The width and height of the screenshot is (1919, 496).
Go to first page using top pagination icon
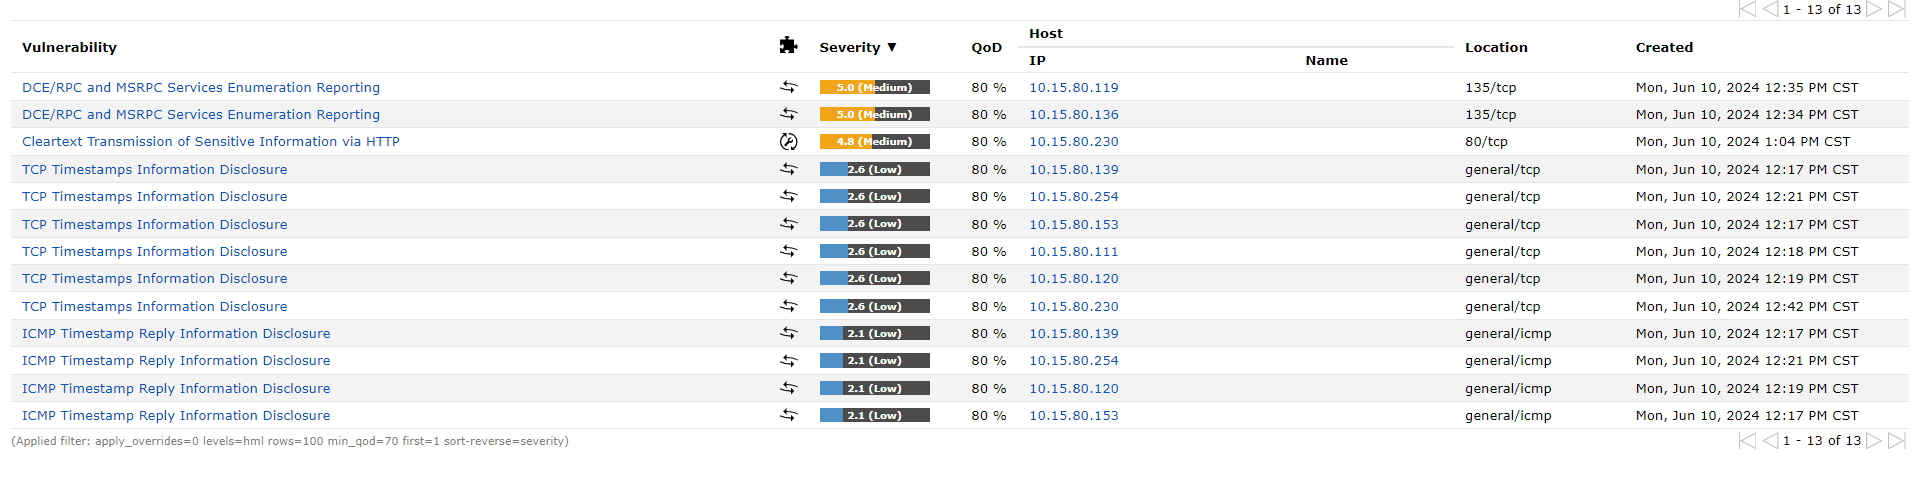coord(1747,9)
